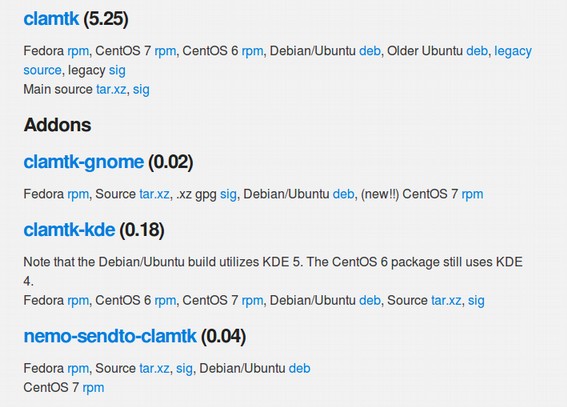
Task: Download the Main source tar.xz
Action: [111, 89]
